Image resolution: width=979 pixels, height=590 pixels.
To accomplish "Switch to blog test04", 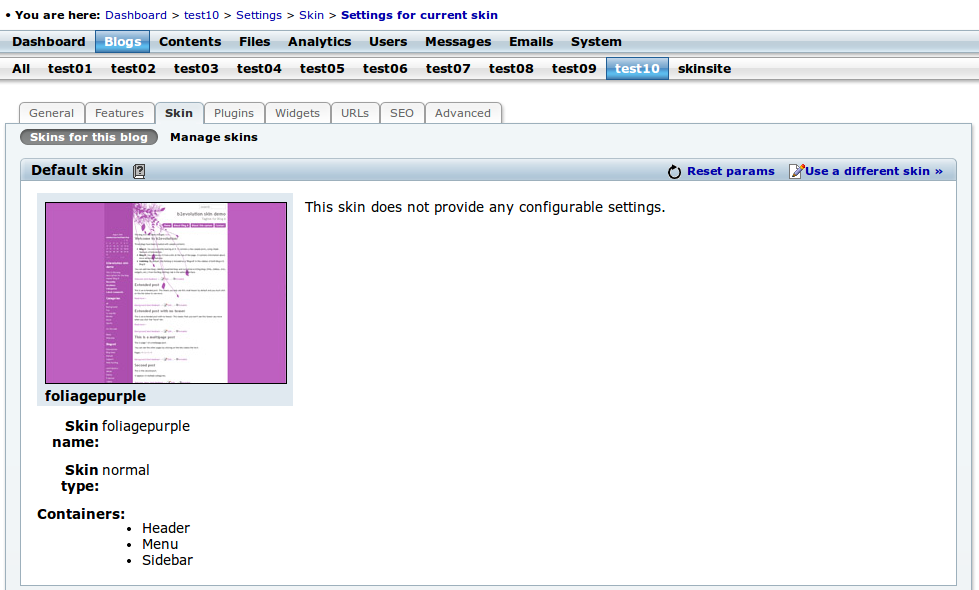I will (259, 69).
